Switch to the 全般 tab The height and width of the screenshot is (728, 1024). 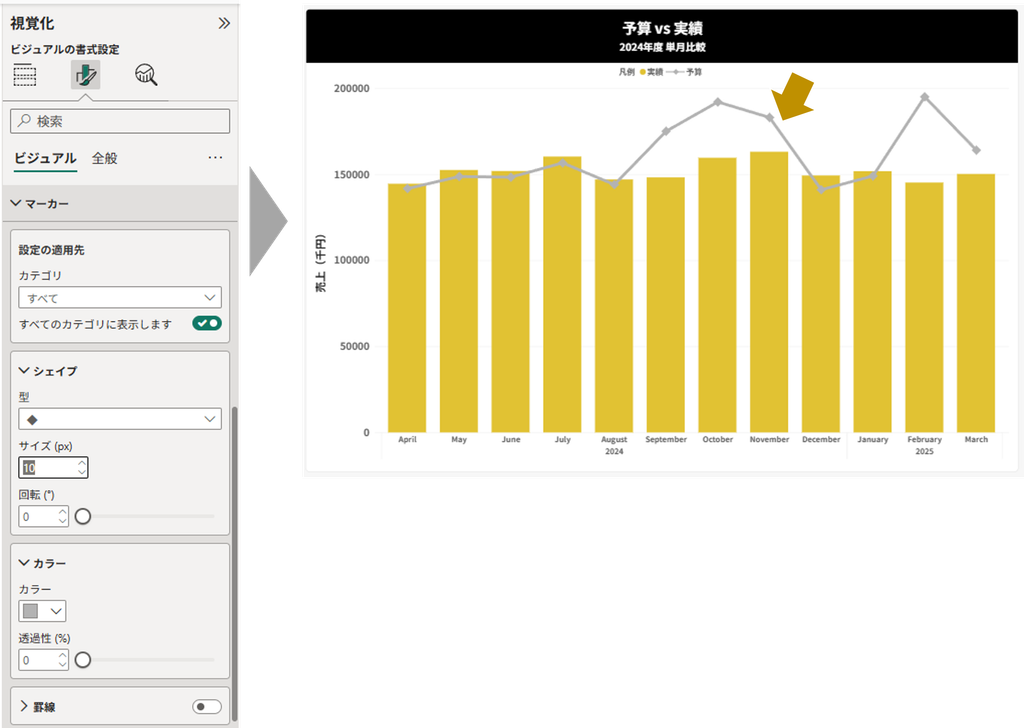pyautogui.click(x=104, y=158)
